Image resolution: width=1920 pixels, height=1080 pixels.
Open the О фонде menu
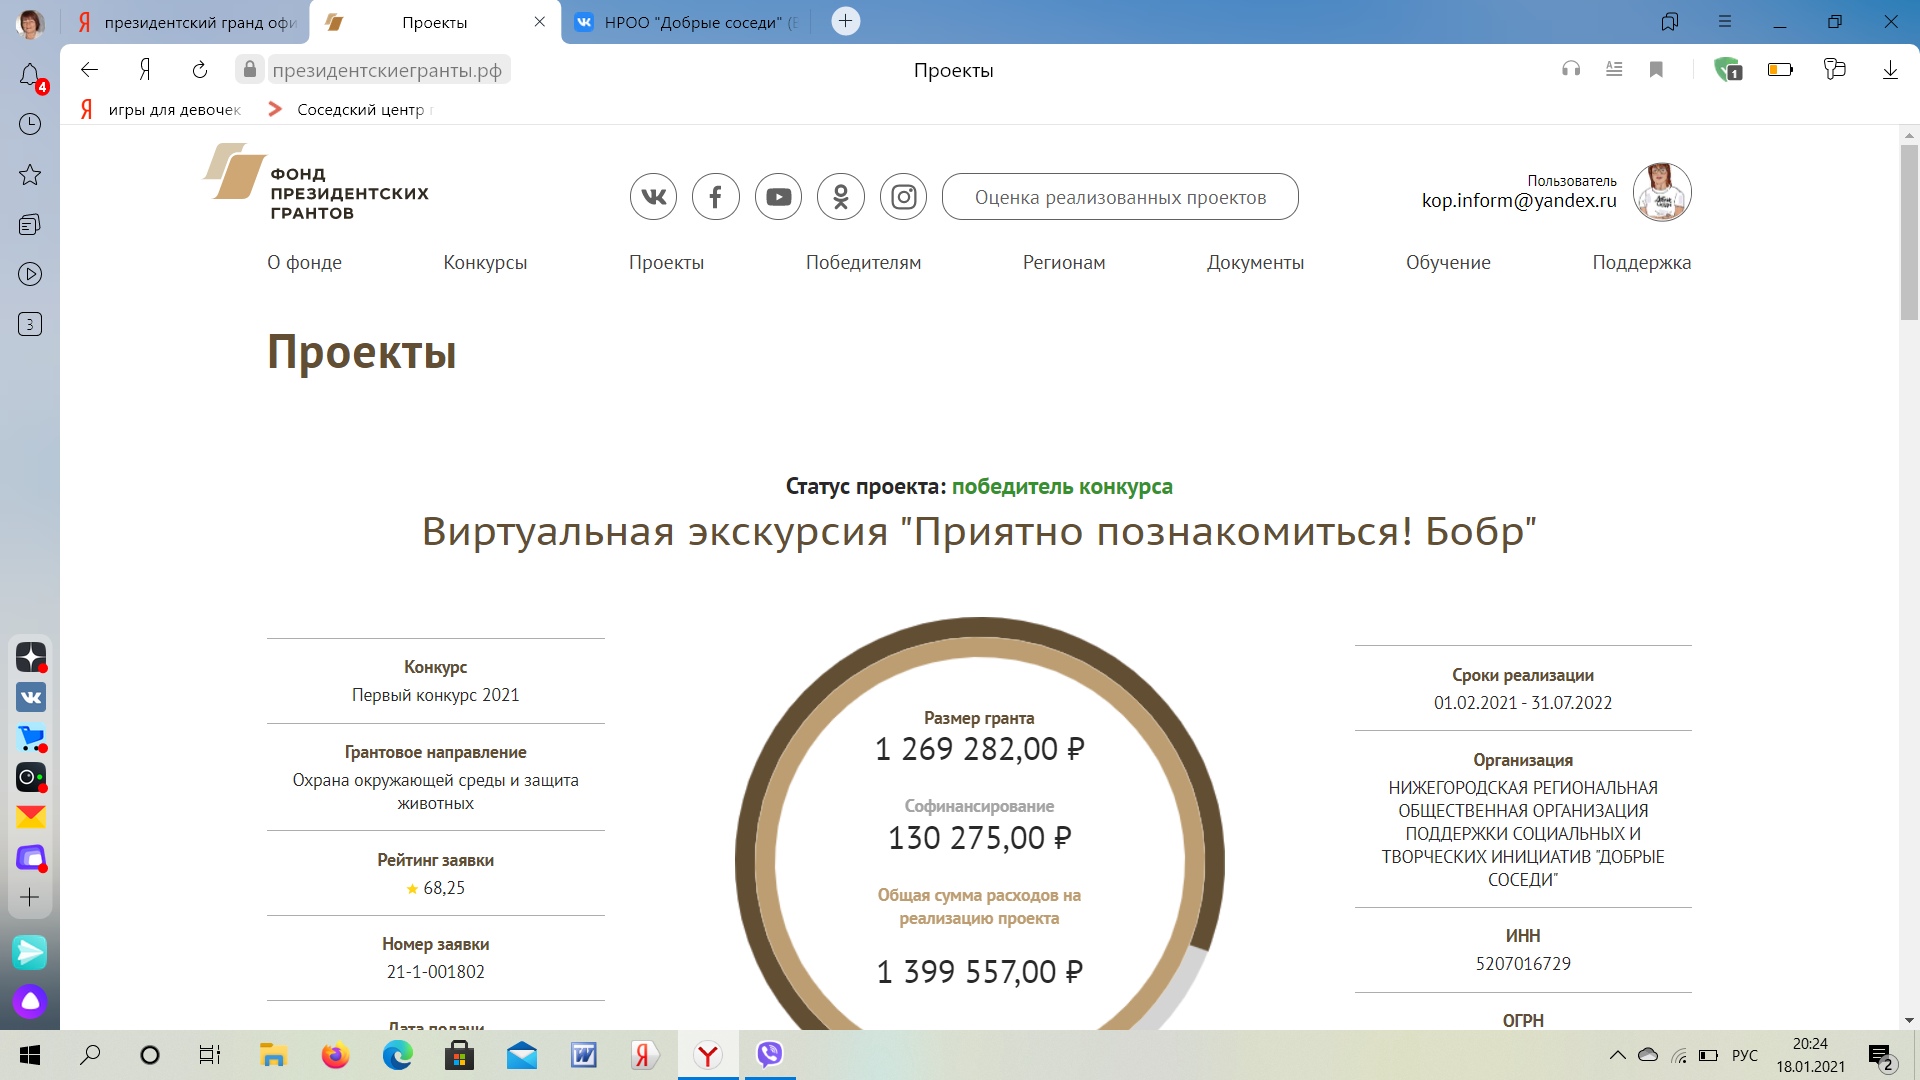point(304,262)
